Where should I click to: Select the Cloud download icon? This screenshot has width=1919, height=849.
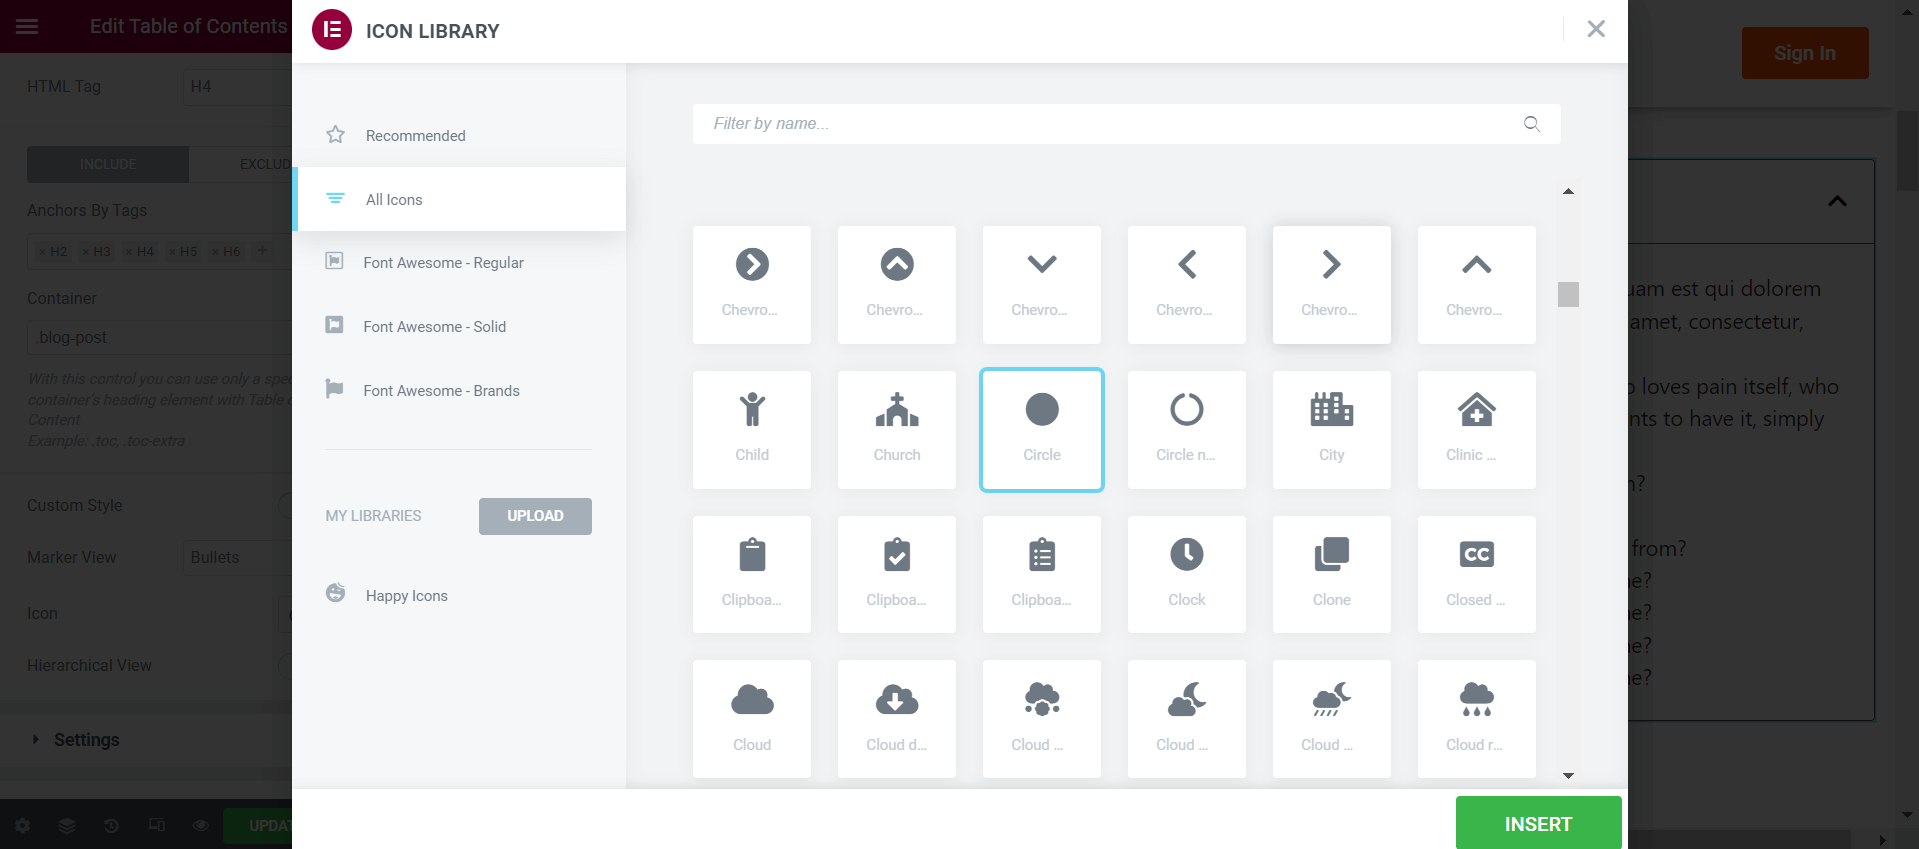(x=896, y=719)
